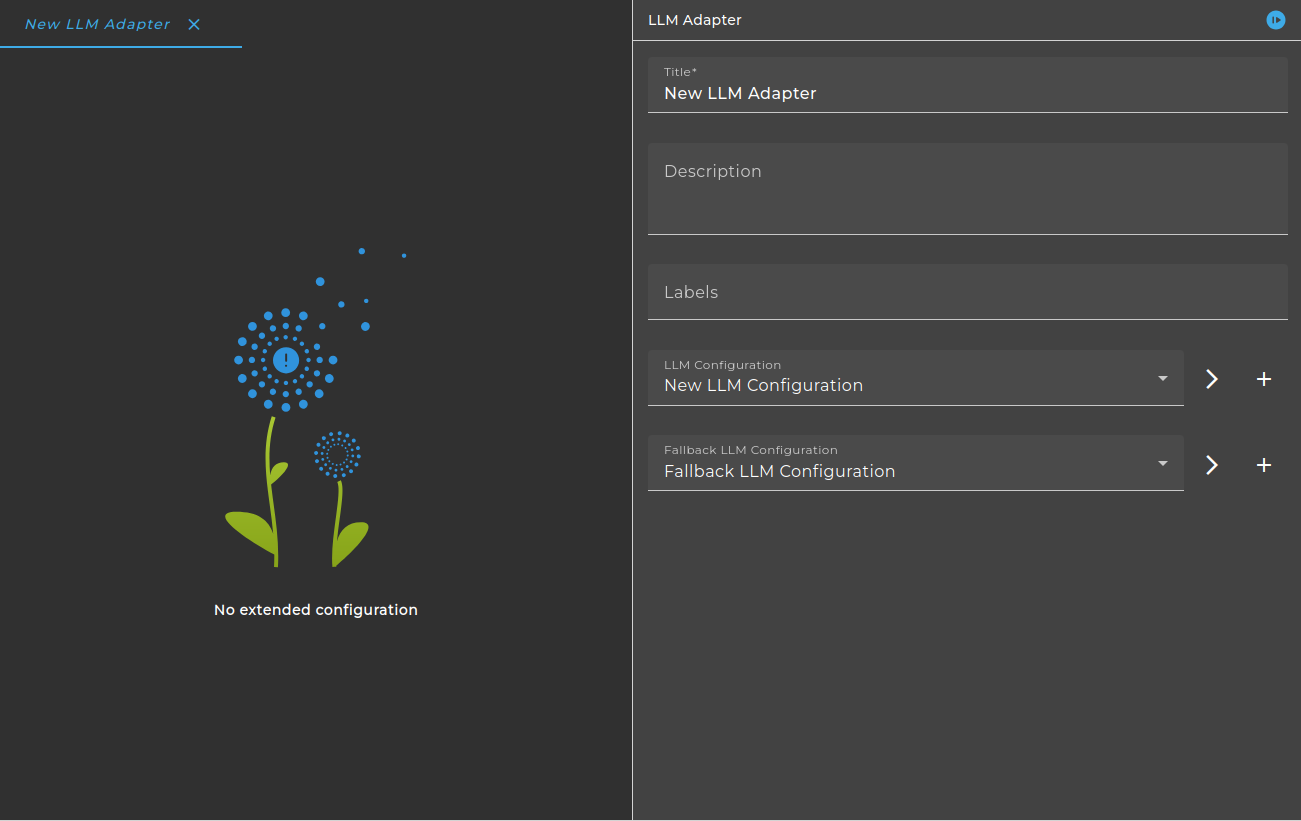This screenshot has width=1301, height=821.
Task: Click into the Description text area
Action: click(968, 189)
